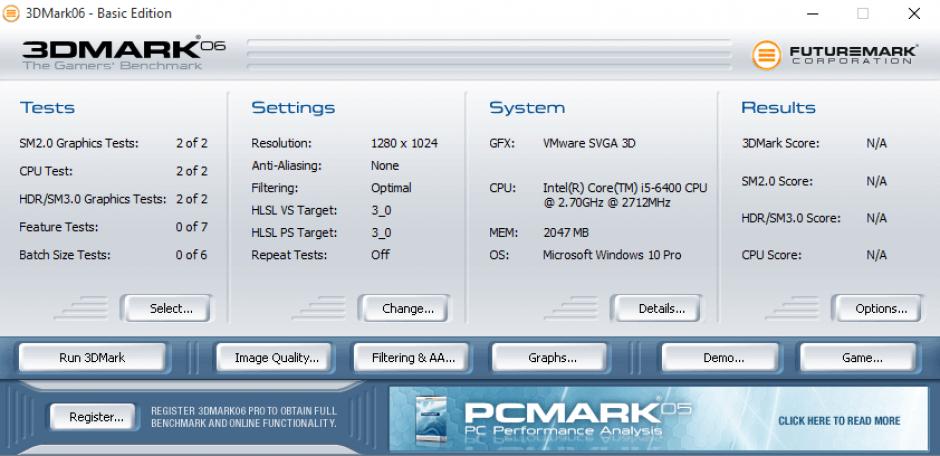Click the 3DMark06 Gamers' Benchmark logo
The height and width of the screenshot is (456, 940).
[x=123, y=53]
